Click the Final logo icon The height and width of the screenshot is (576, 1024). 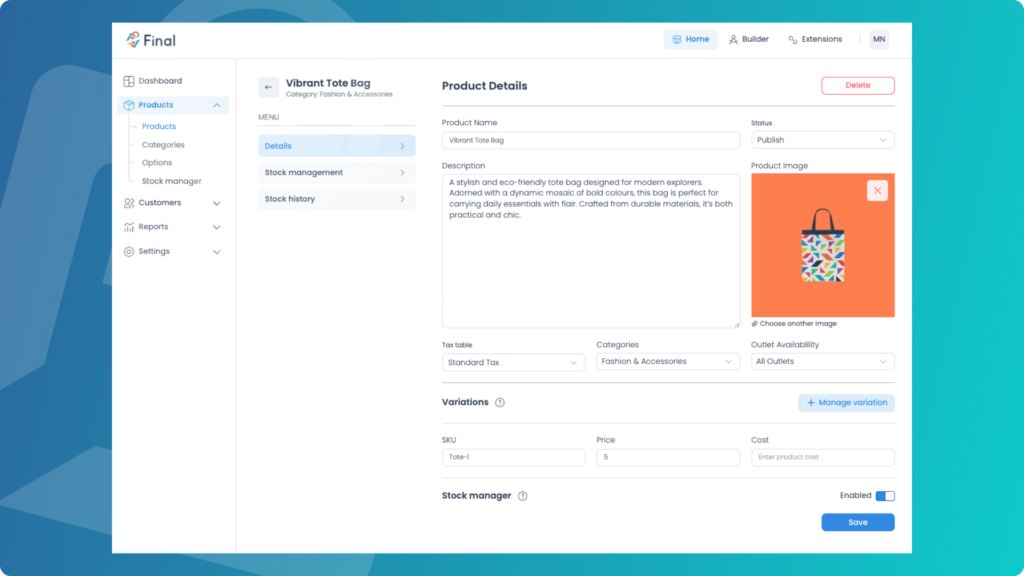[133, 40]
